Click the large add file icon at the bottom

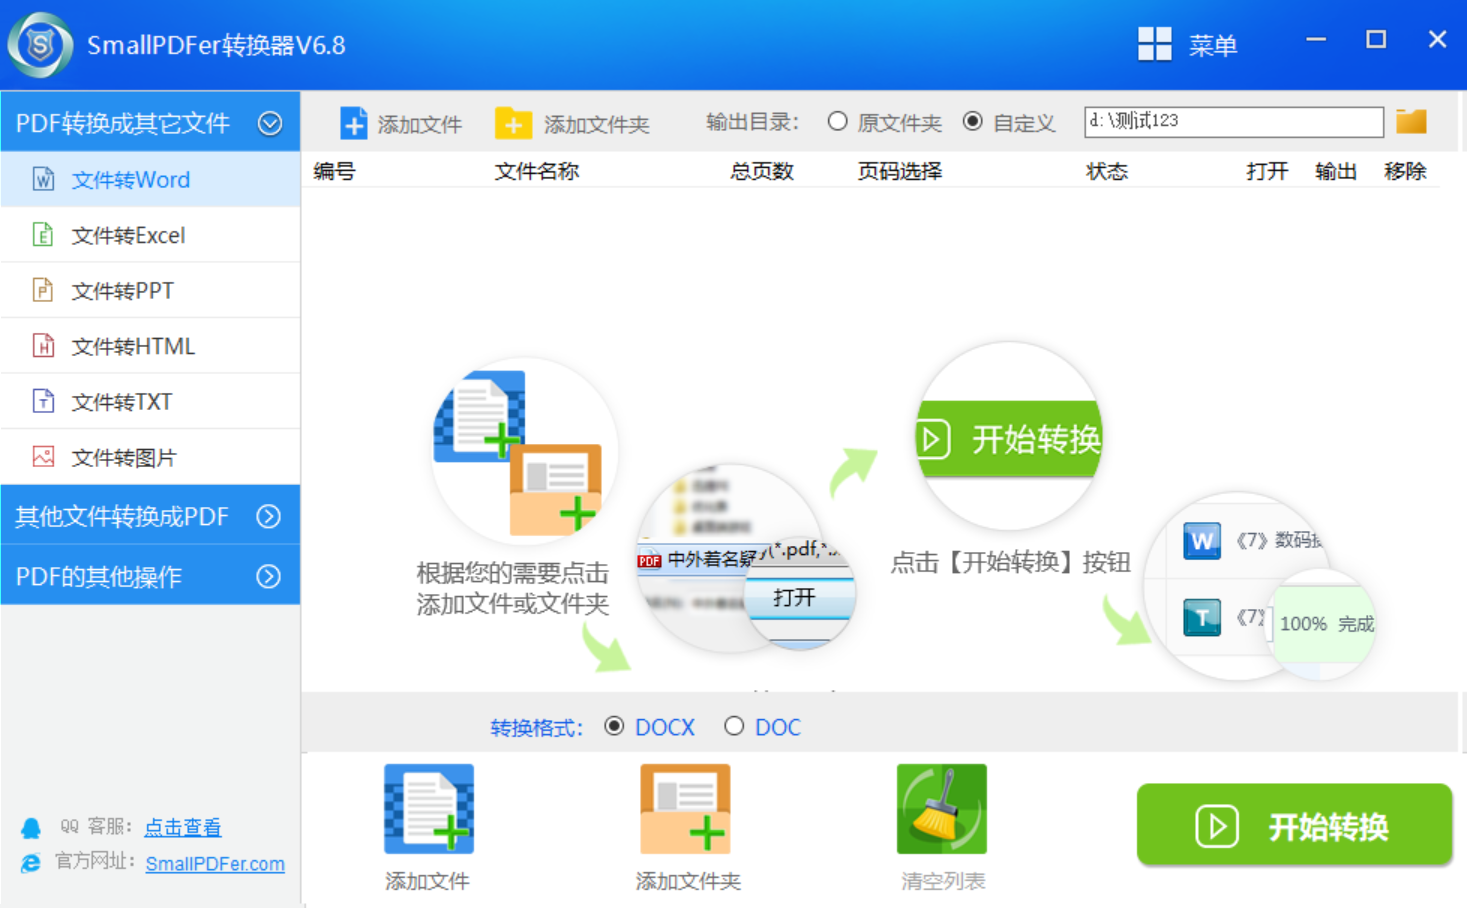(x=429, y=809)
